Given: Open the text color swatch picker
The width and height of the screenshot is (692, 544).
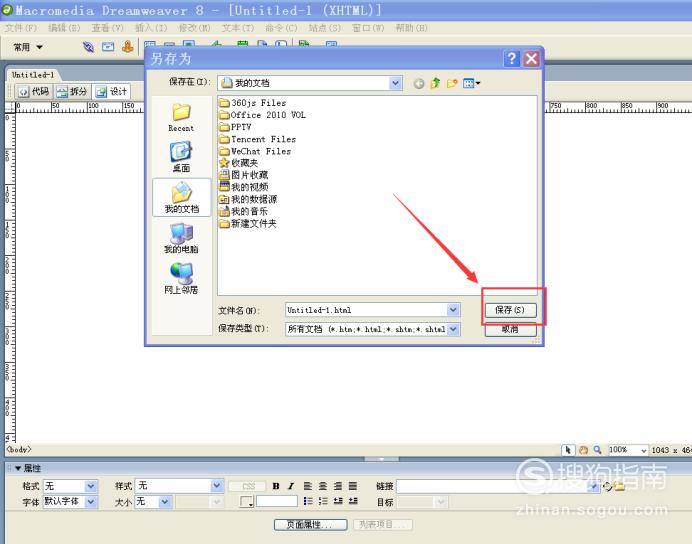Looking at the screenshot, I should pyautogui.click(x=246, y=501).
